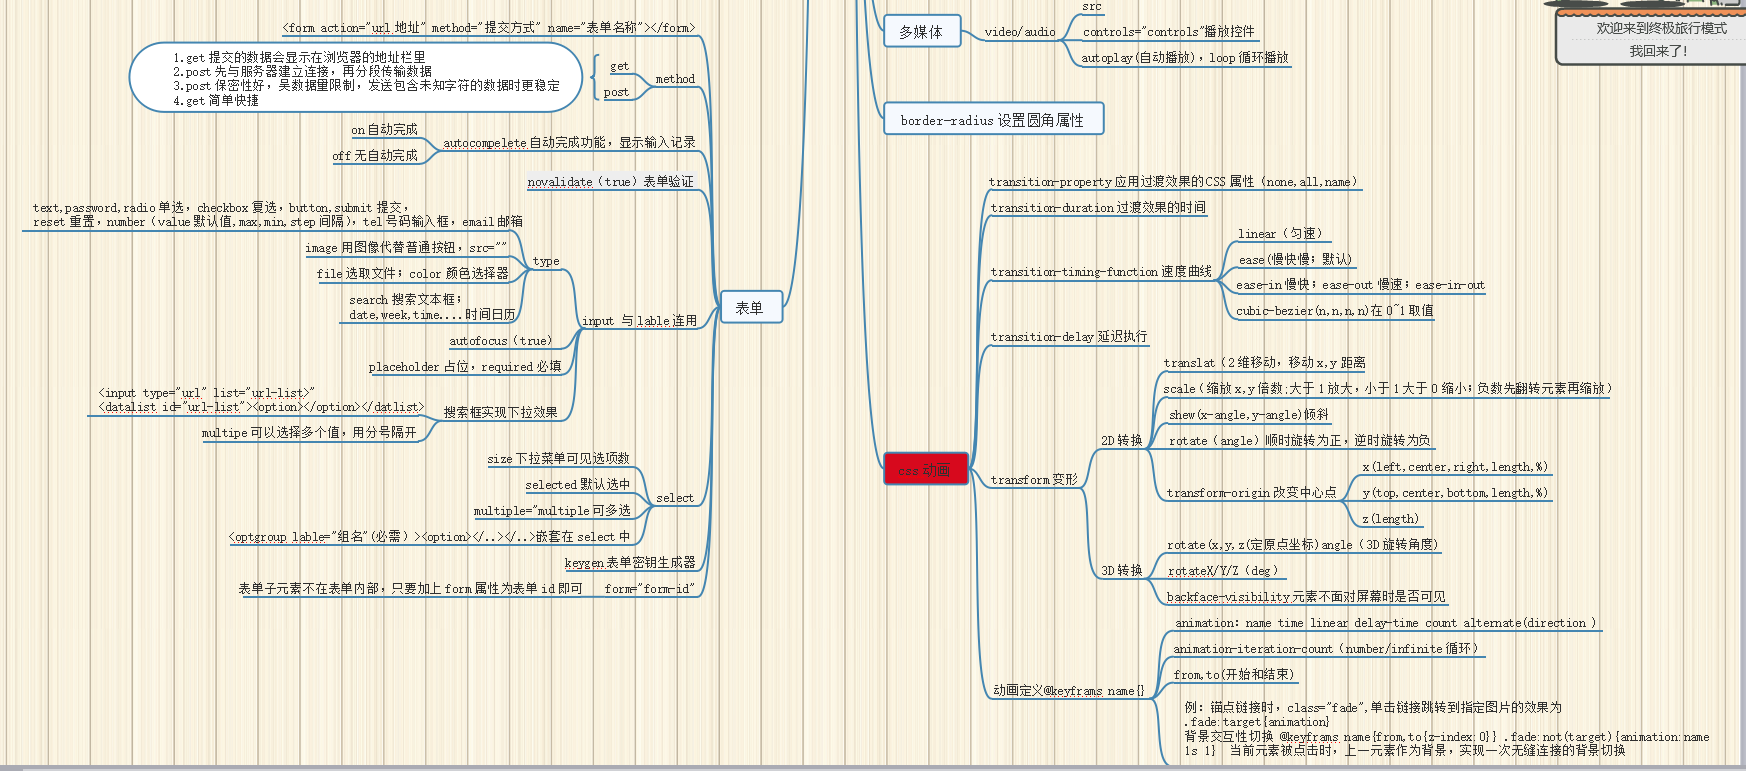Viewport: 1746px width, 771px height.
Task: Select the rotate (angle) 顺时旋转为正 node
Action: pos(1300,441)
